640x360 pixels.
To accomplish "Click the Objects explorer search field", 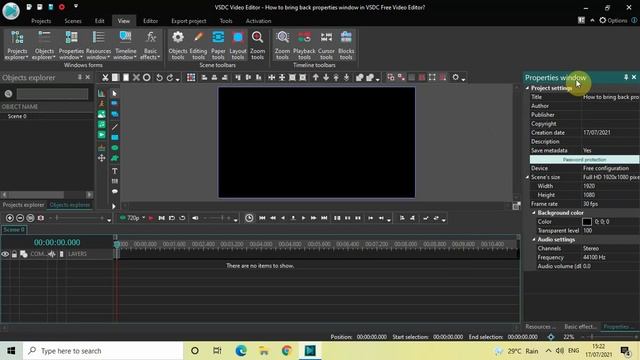I will coord(52,94).
